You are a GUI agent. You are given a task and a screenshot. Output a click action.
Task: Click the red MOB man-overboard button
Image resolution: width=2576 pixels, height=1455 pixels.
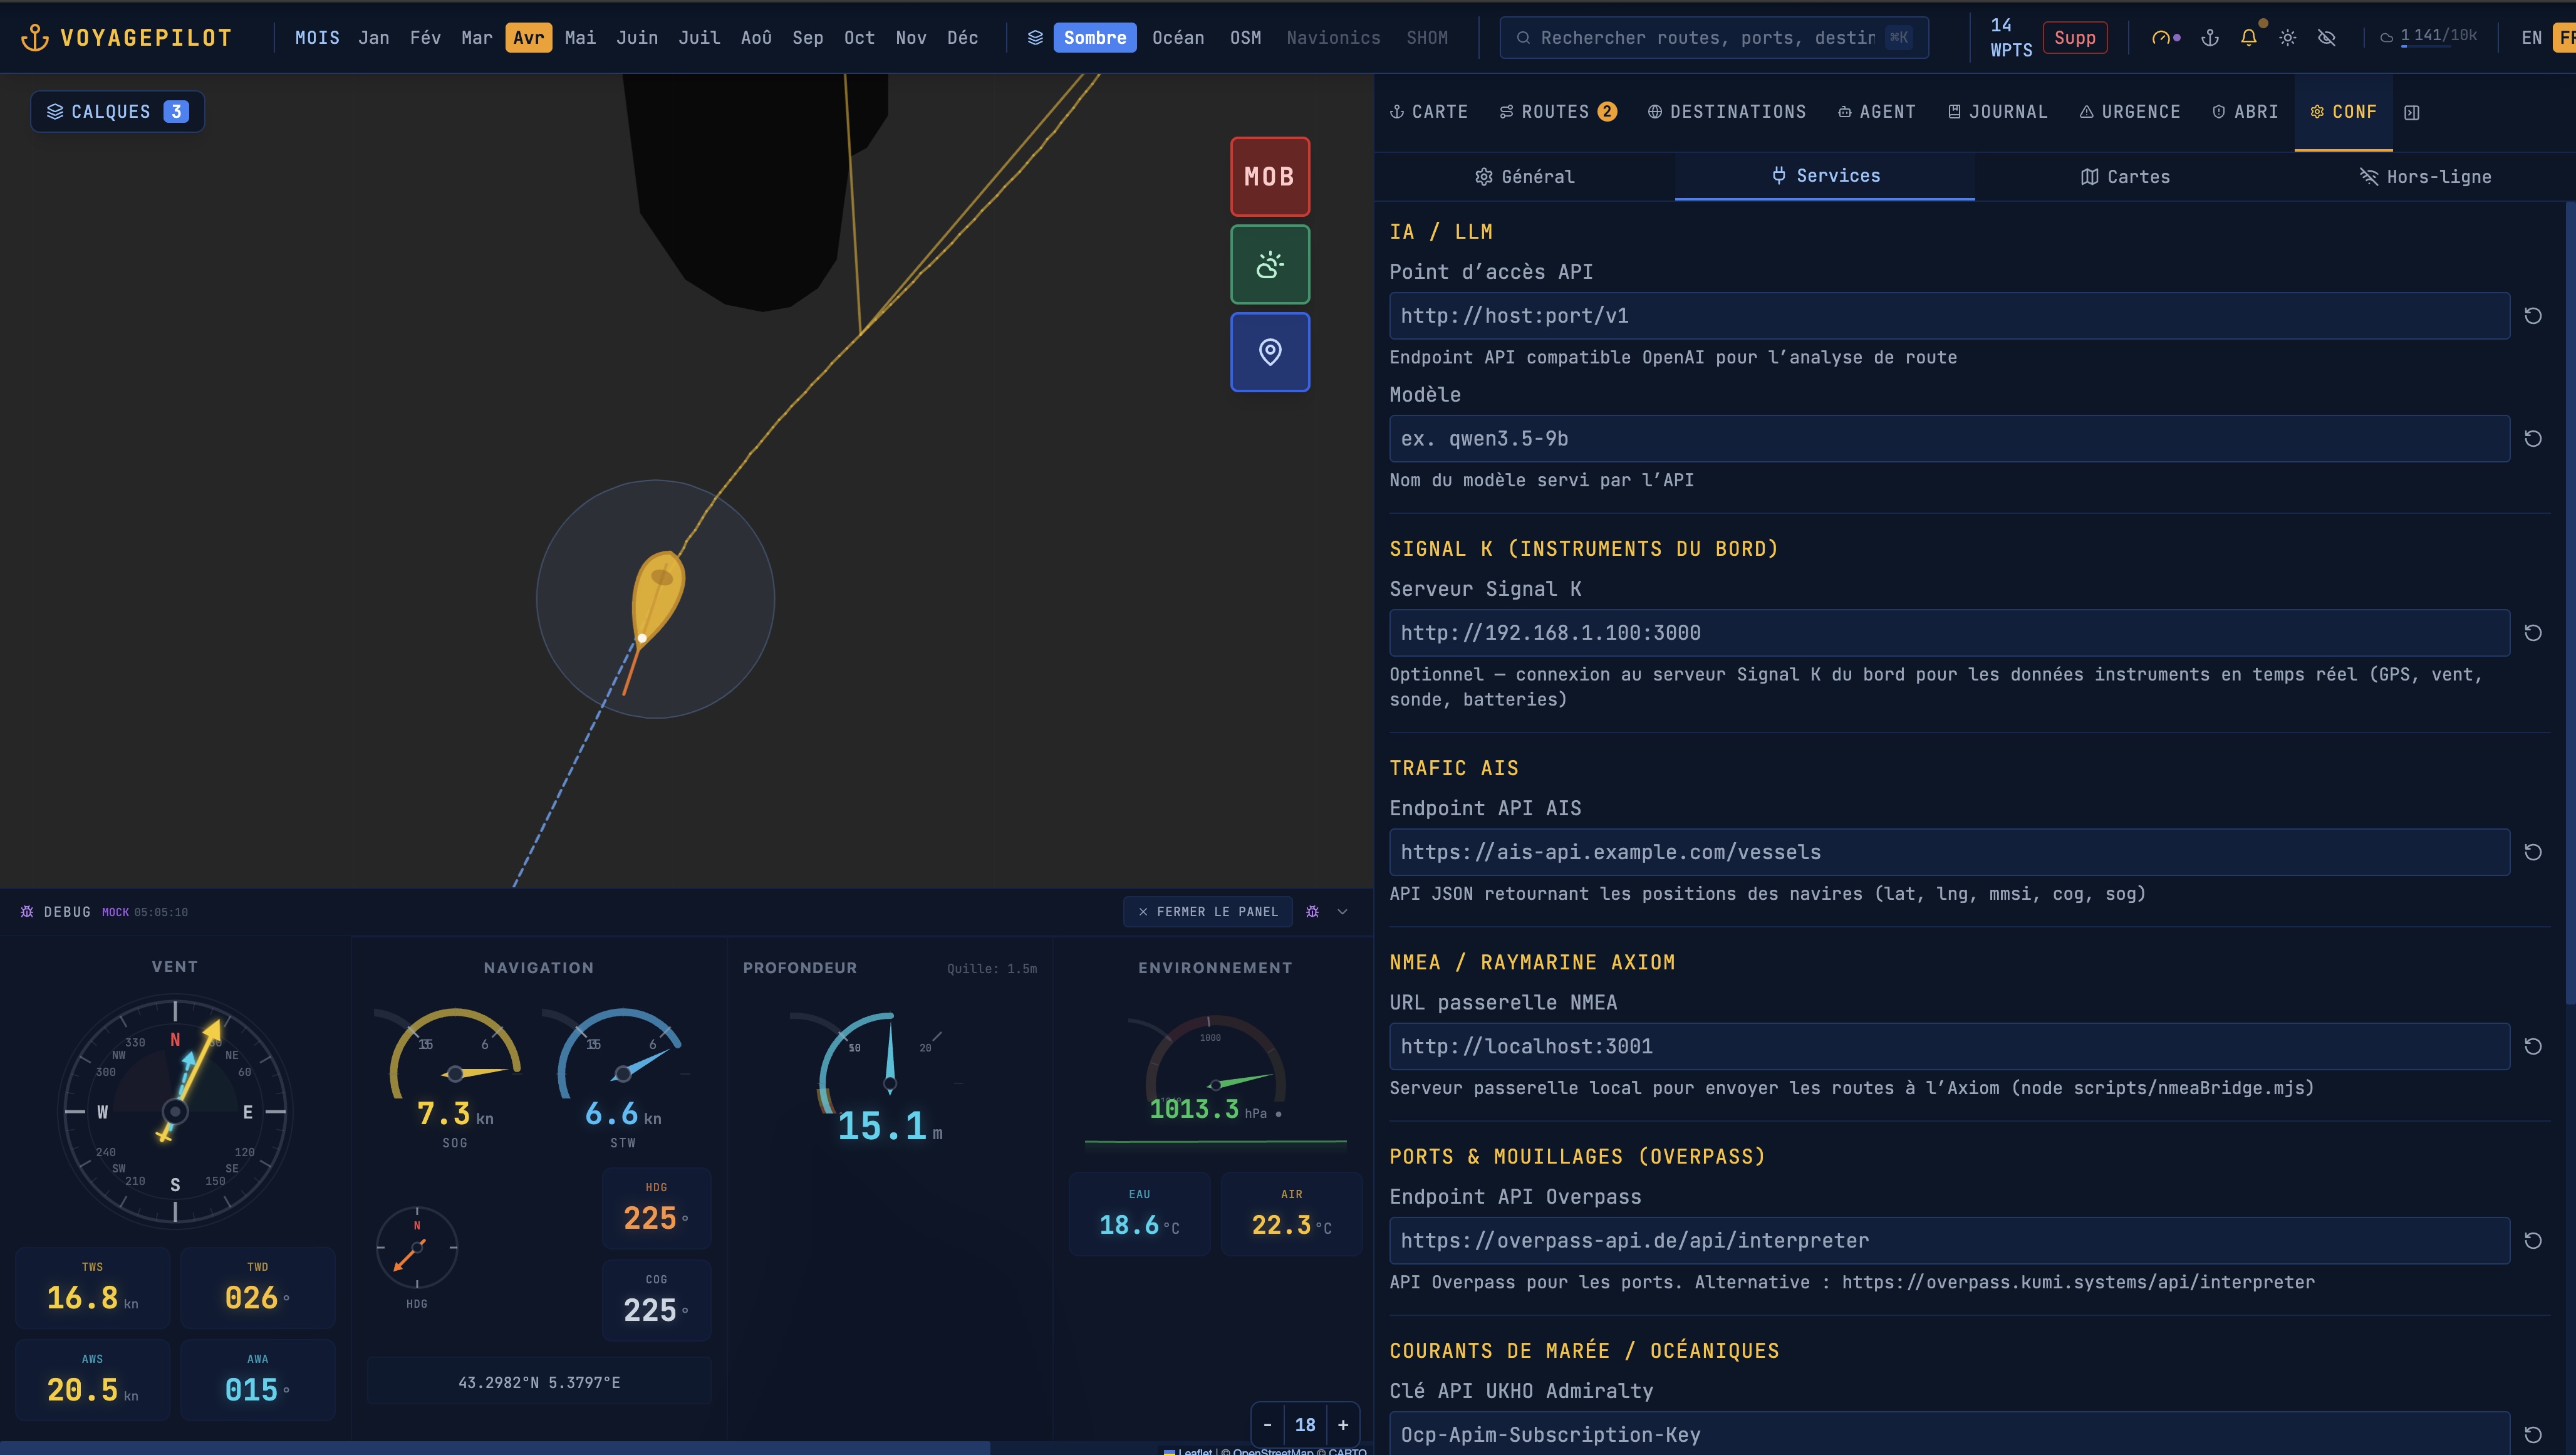tap(1269, 176)
